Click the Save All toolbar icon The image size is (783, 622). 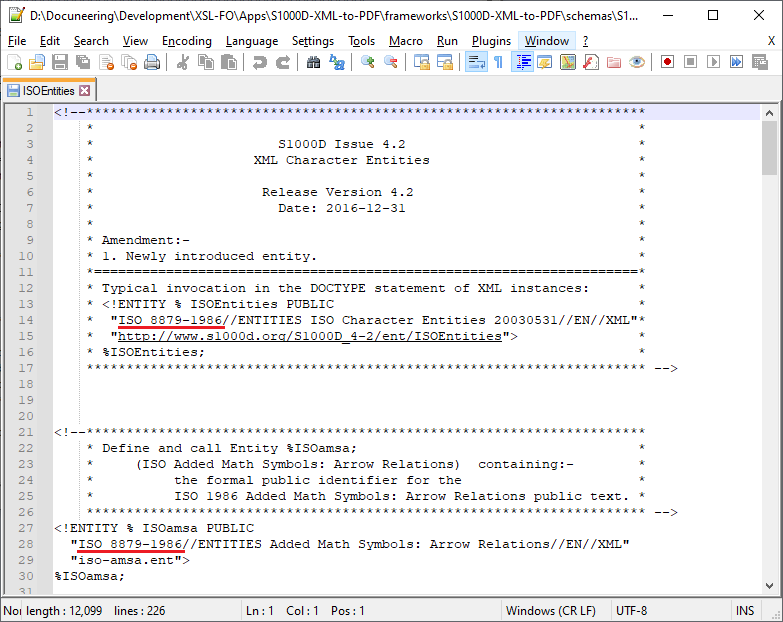[x=83, y=62]
